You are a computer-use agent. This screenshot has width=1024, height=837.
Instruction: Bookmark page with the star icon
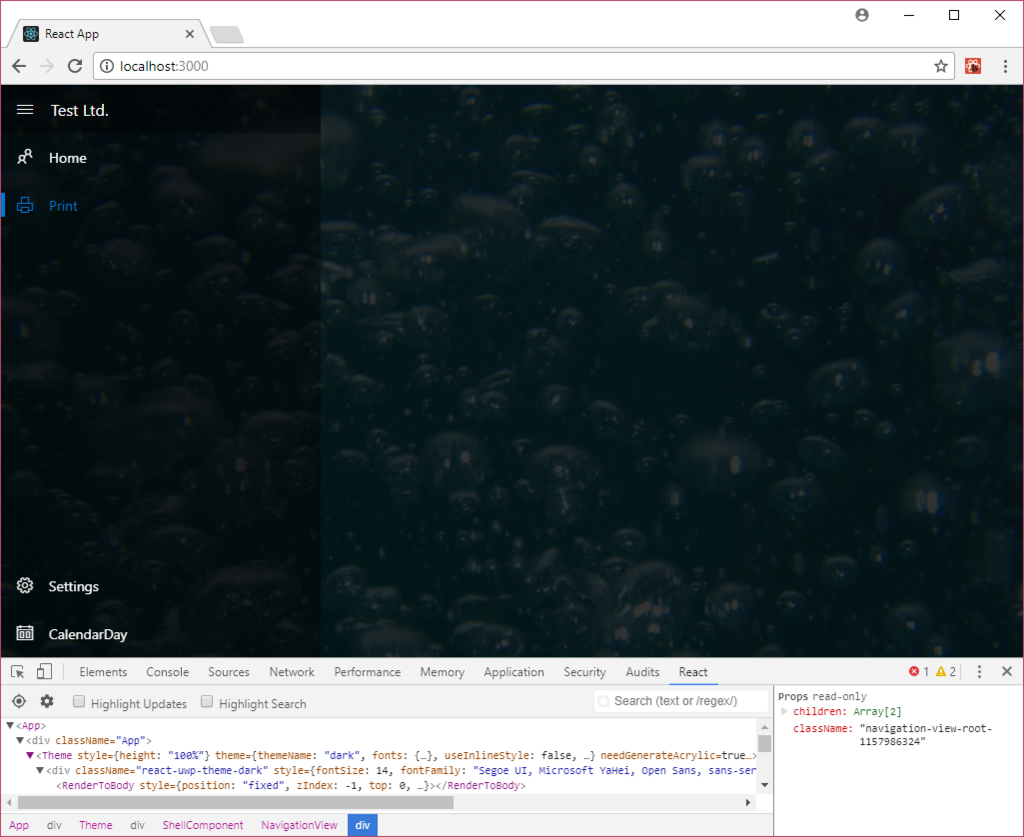[940, 66]
